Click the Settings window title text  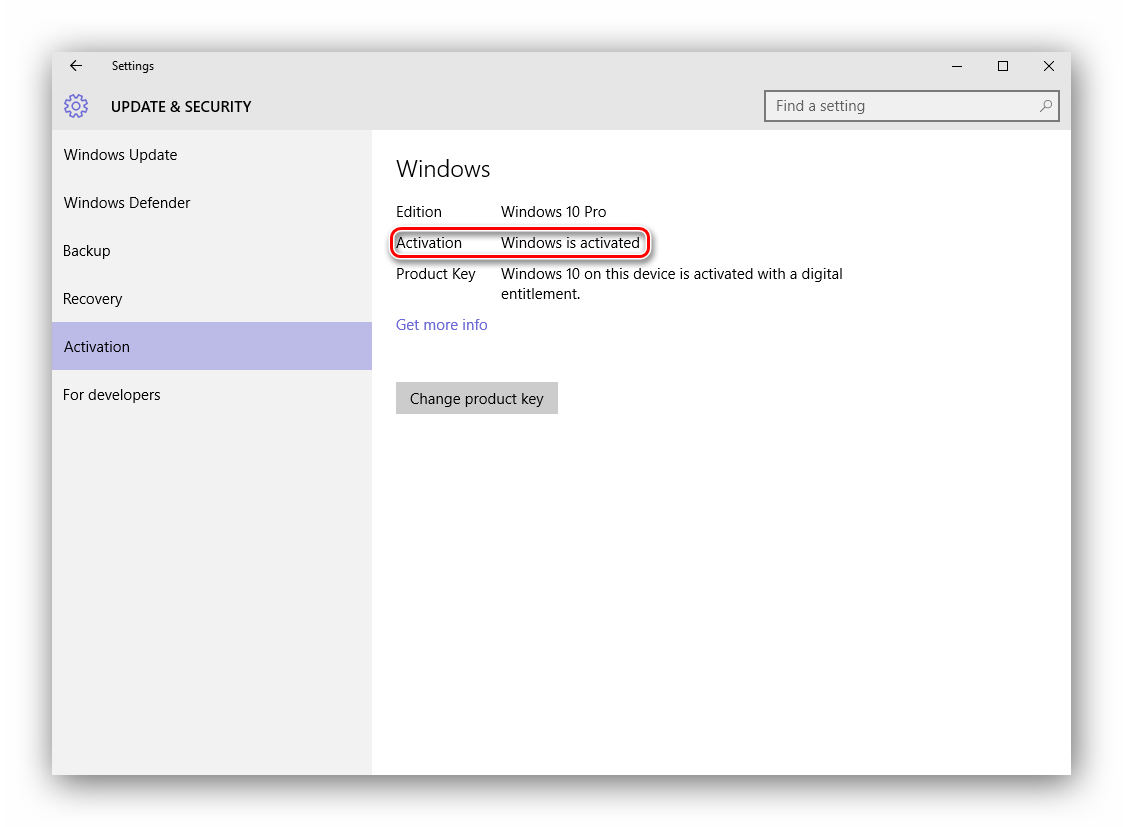(132, 66)
